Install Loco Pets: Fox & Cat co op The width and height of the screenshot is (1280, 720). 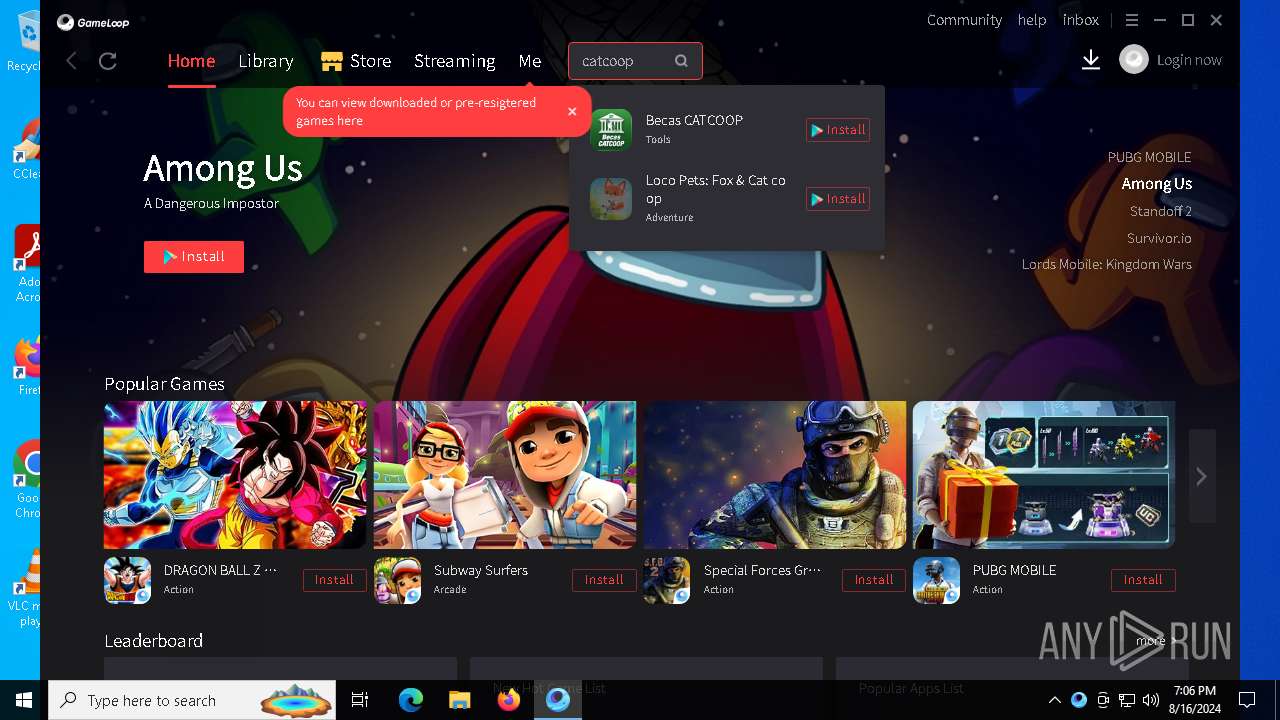coord(838,199)
